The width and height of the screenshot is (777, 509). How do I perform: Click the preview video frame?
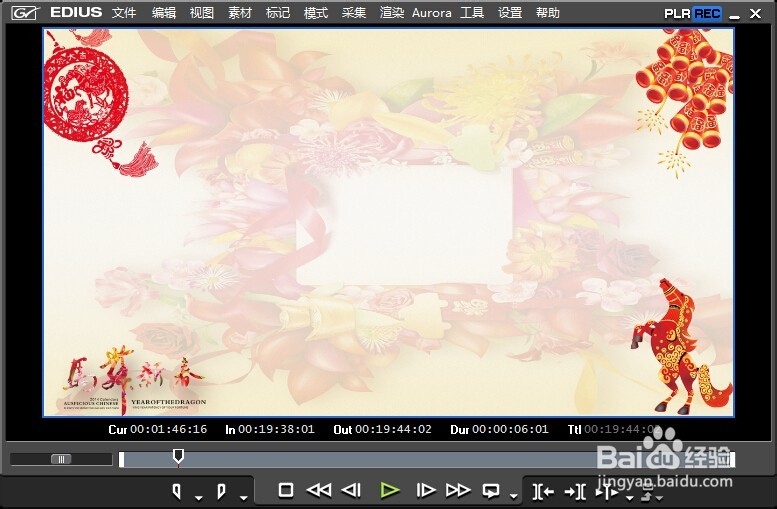point(388,222)
